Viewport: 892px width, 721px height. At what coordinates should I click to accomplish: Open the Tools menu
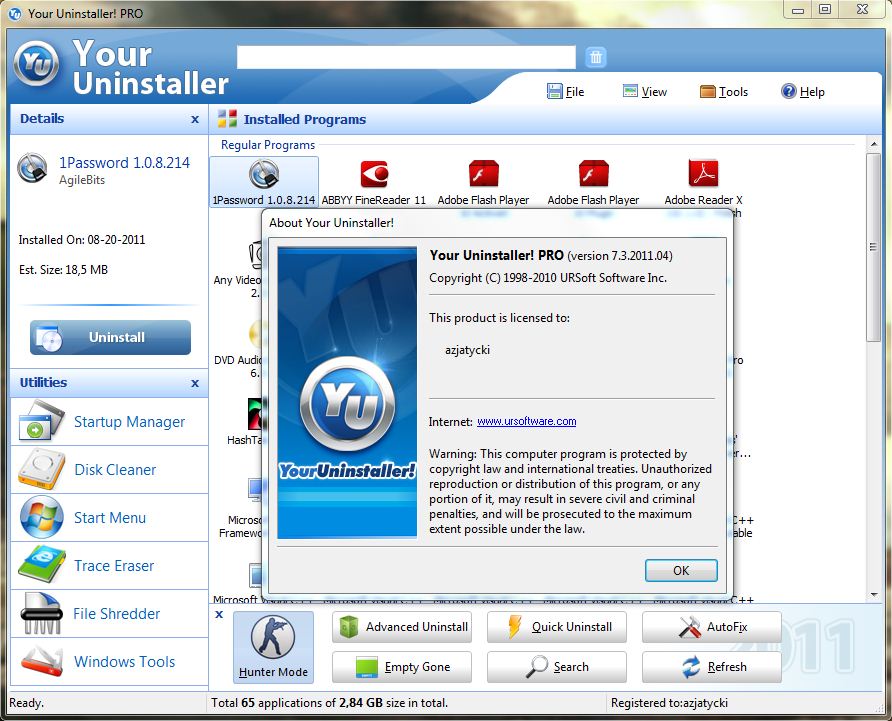click(x=724, y=92)
